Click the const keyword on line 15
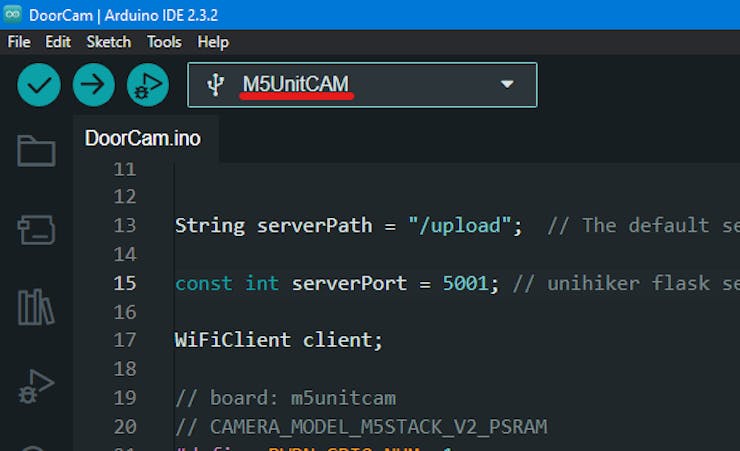Image resolution: width=740 pixels, height=451 pixels. tap(204, 284)
